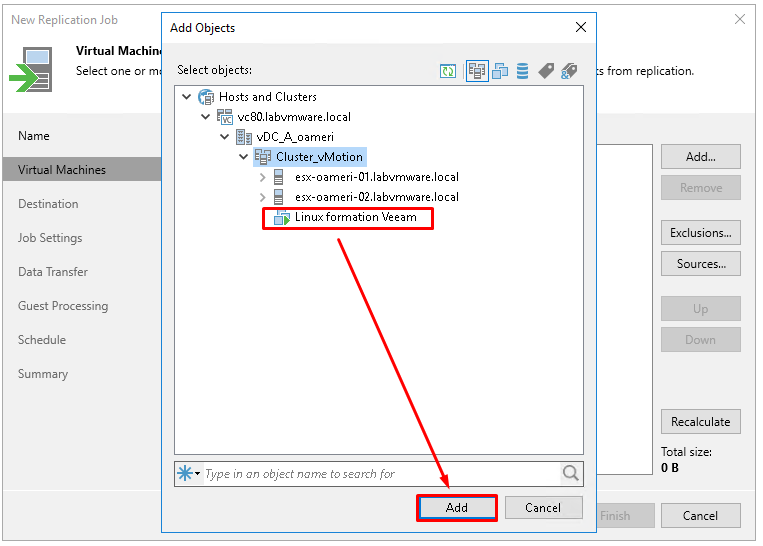This screenshot has height=546, width=763.
Task: Click the esx-oameri-01 host icon
Action: pos(278,177)
